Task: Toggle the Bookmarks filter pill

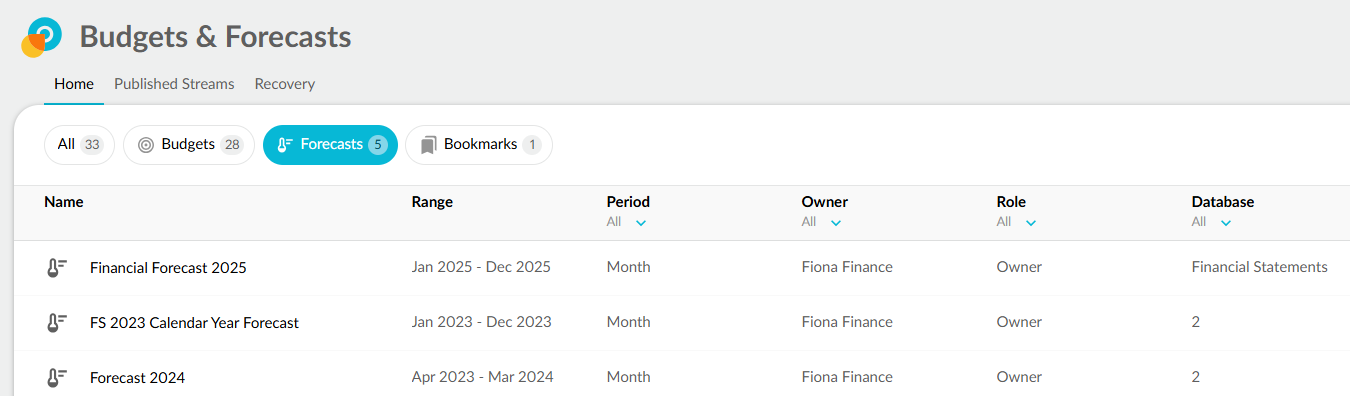Action: pyautogui.click(x=479, y=145)
